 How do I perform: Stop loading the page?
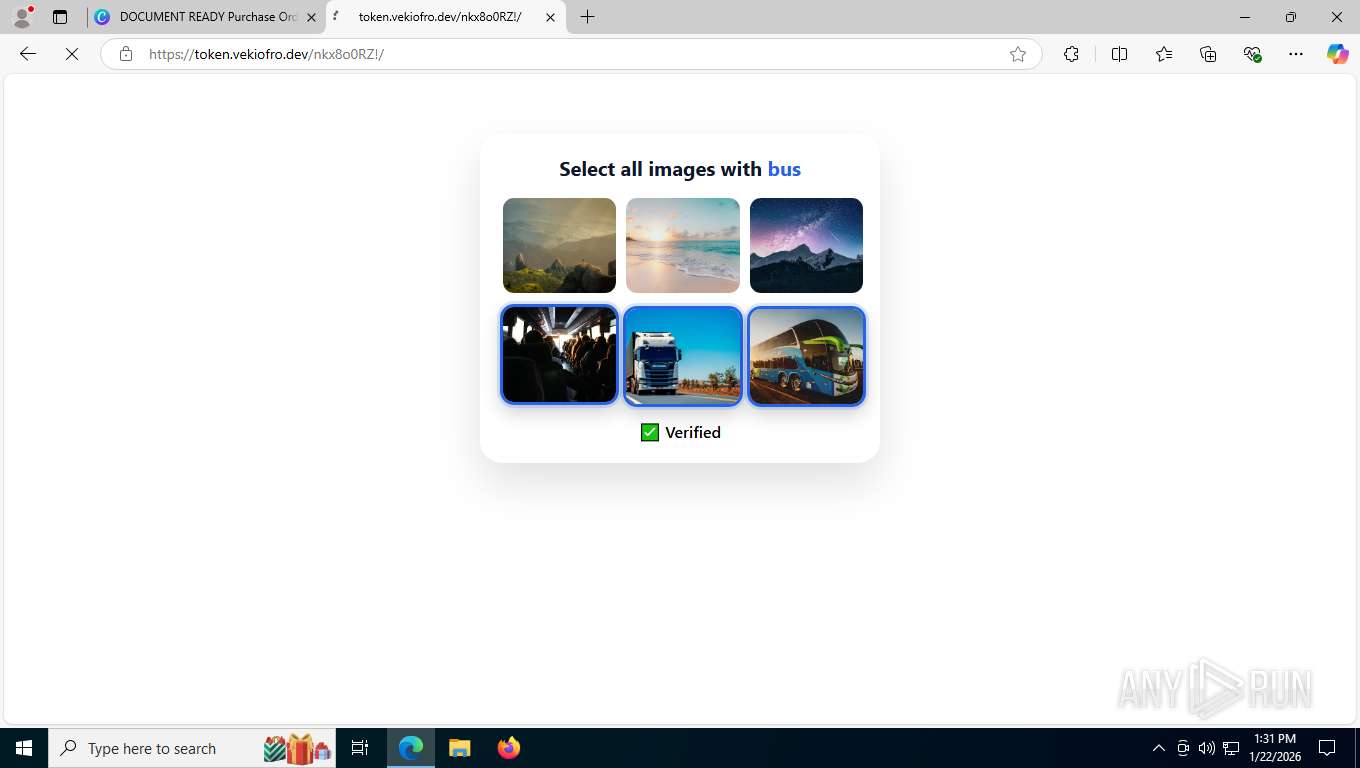tap(72, 54)
